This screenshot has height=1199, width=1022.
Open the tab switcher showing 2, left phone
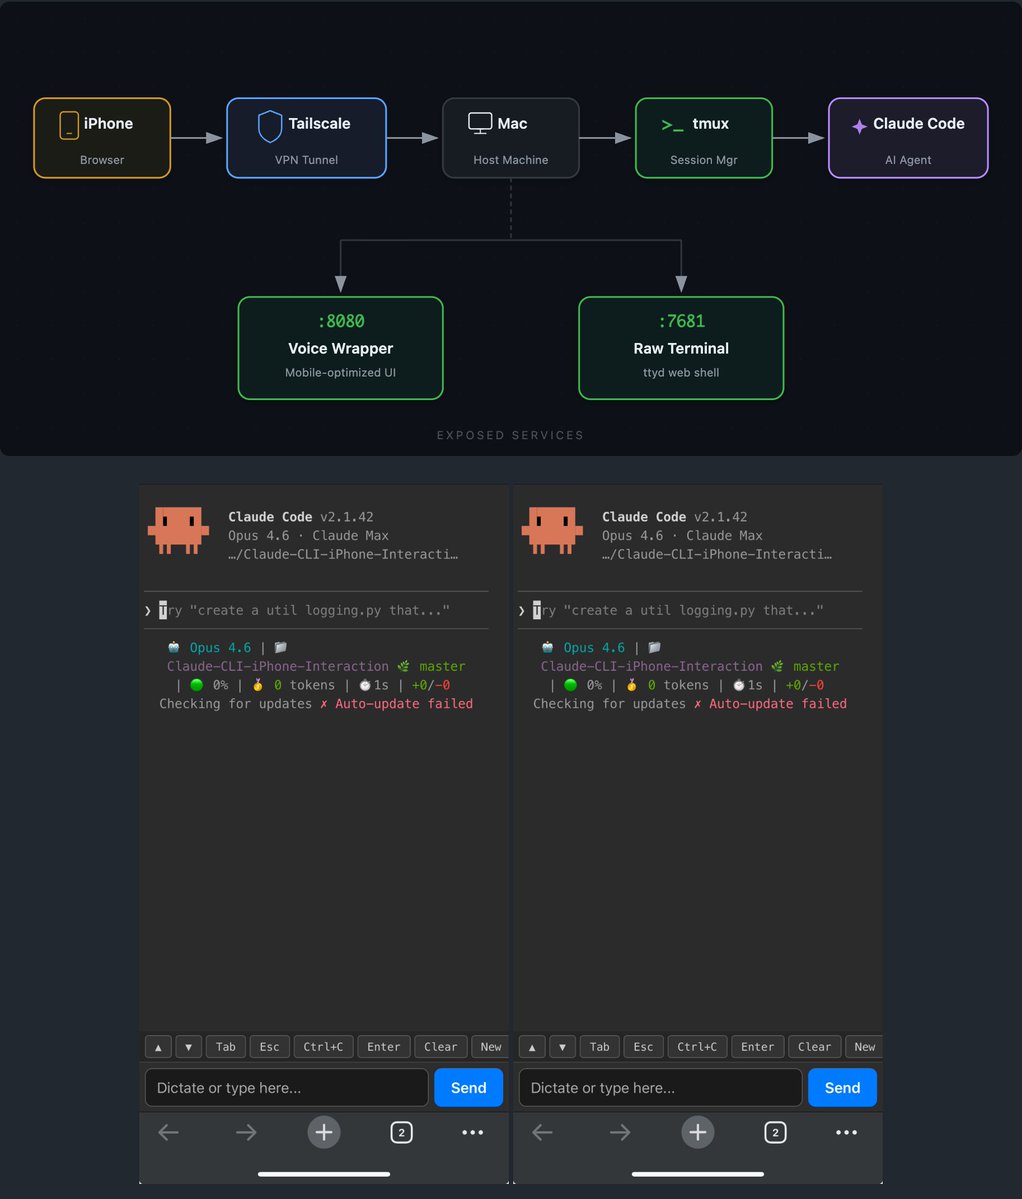(x=401, y=1132)
